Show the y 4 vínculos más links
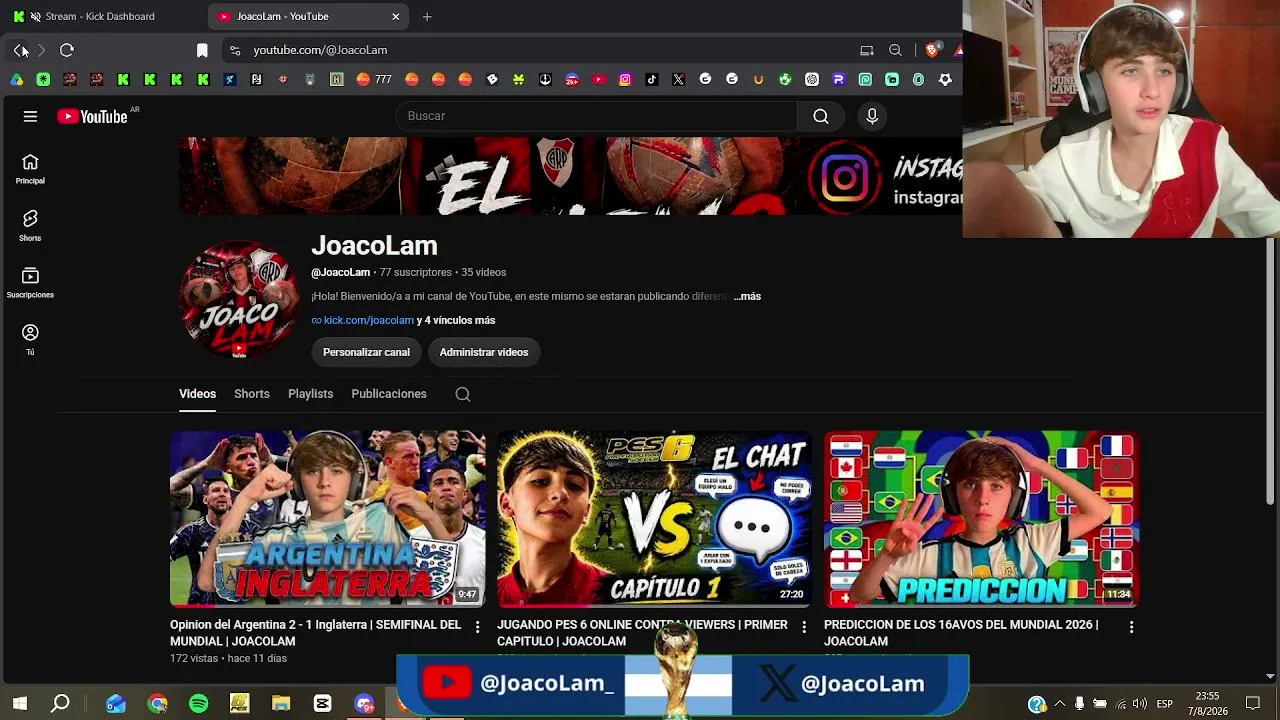This screenshot has height=720, width=1280. (x=456, y=320)
